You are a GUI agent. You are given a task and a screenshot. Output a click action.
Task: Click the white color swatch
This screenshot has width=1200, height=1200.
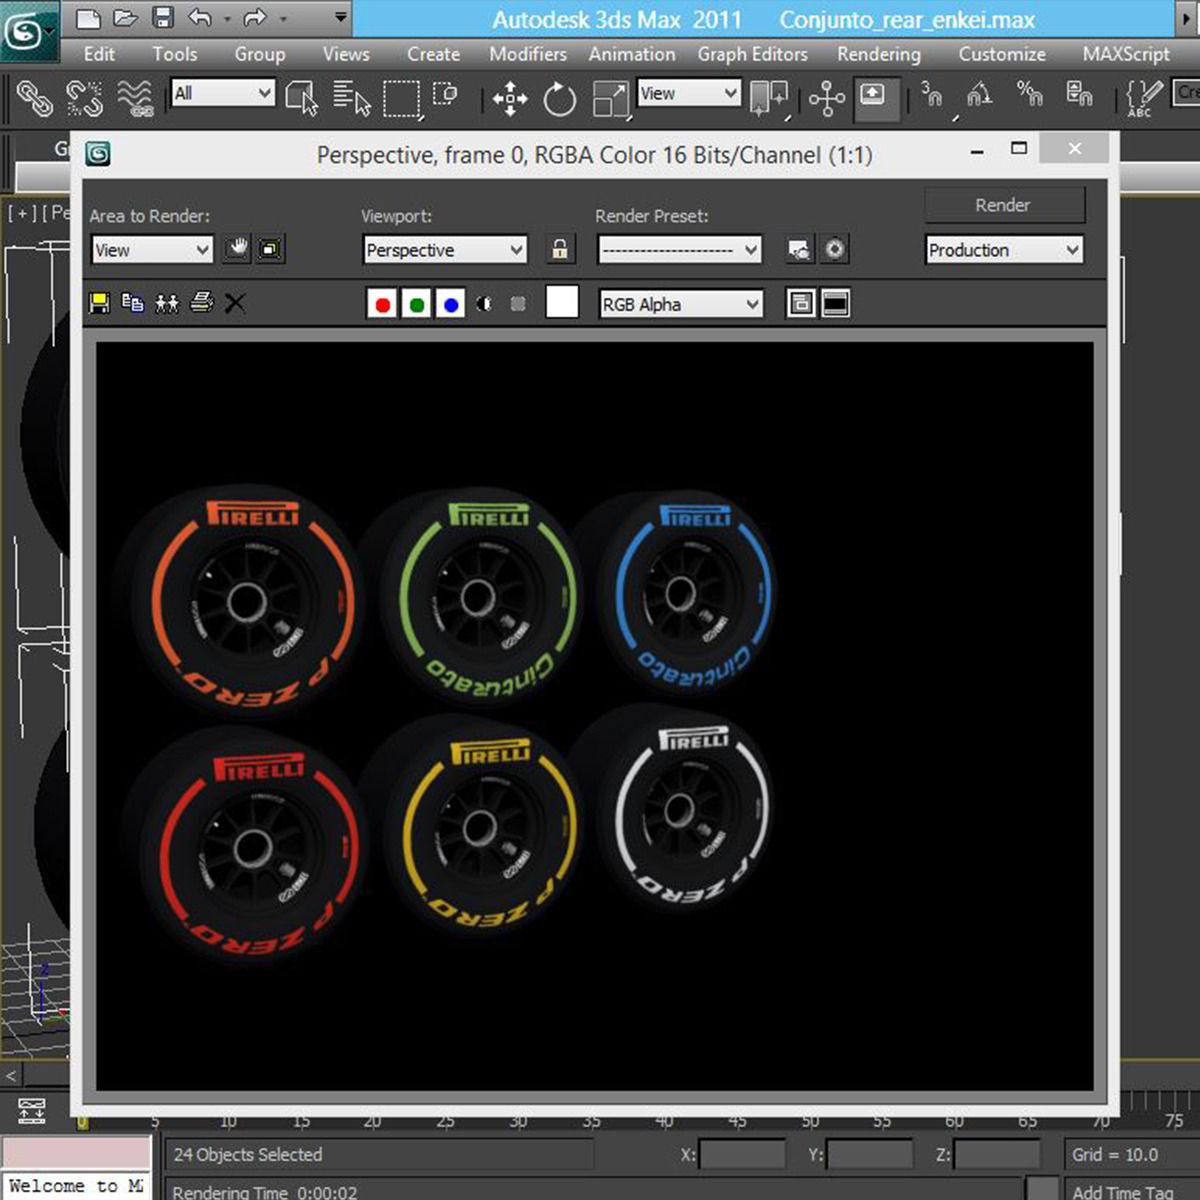(562, 302)
